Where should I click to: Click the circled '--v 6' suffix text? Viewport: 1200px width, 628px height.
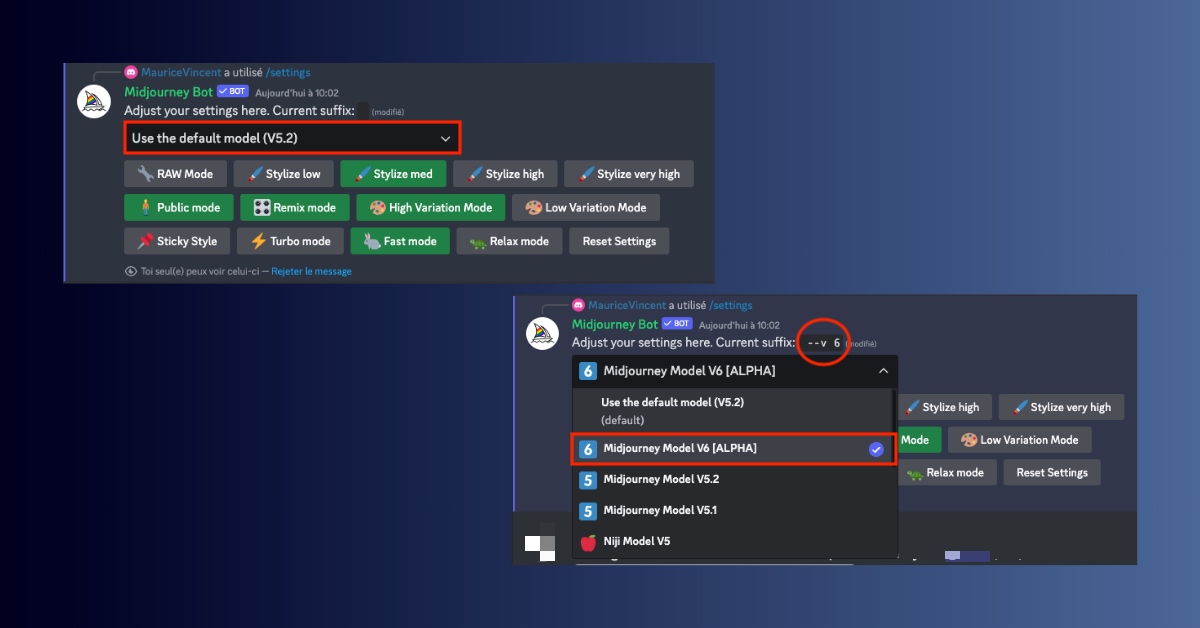coord(824,343)
